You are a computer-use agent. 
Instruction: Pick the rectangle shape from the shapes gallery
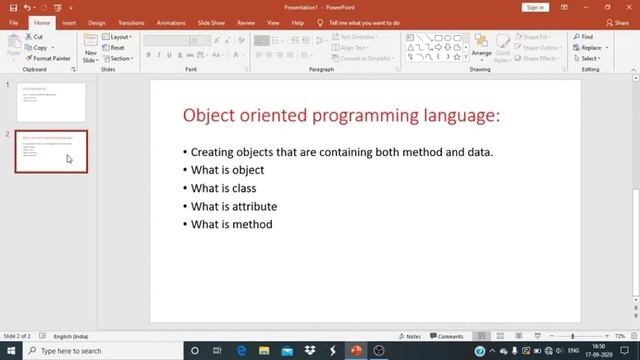pyautogui.click(x=438, y=38)
